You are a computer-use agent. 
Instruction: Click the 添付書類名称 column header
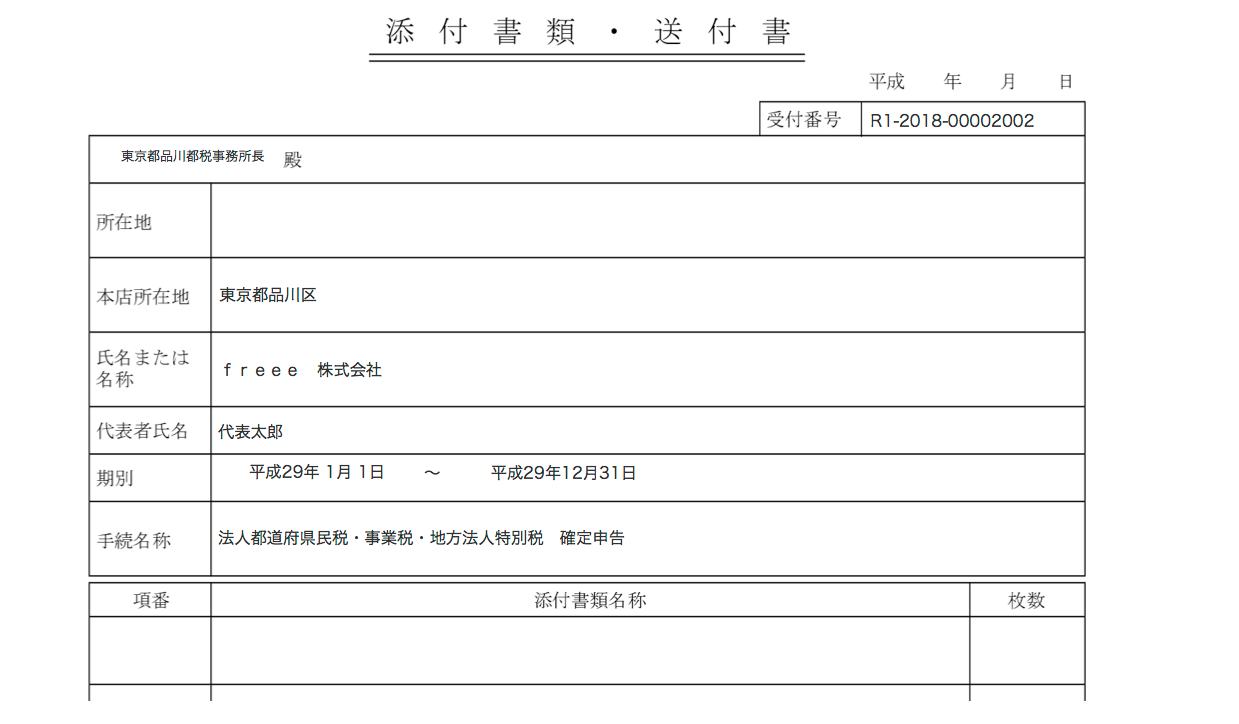coord(590,600)
